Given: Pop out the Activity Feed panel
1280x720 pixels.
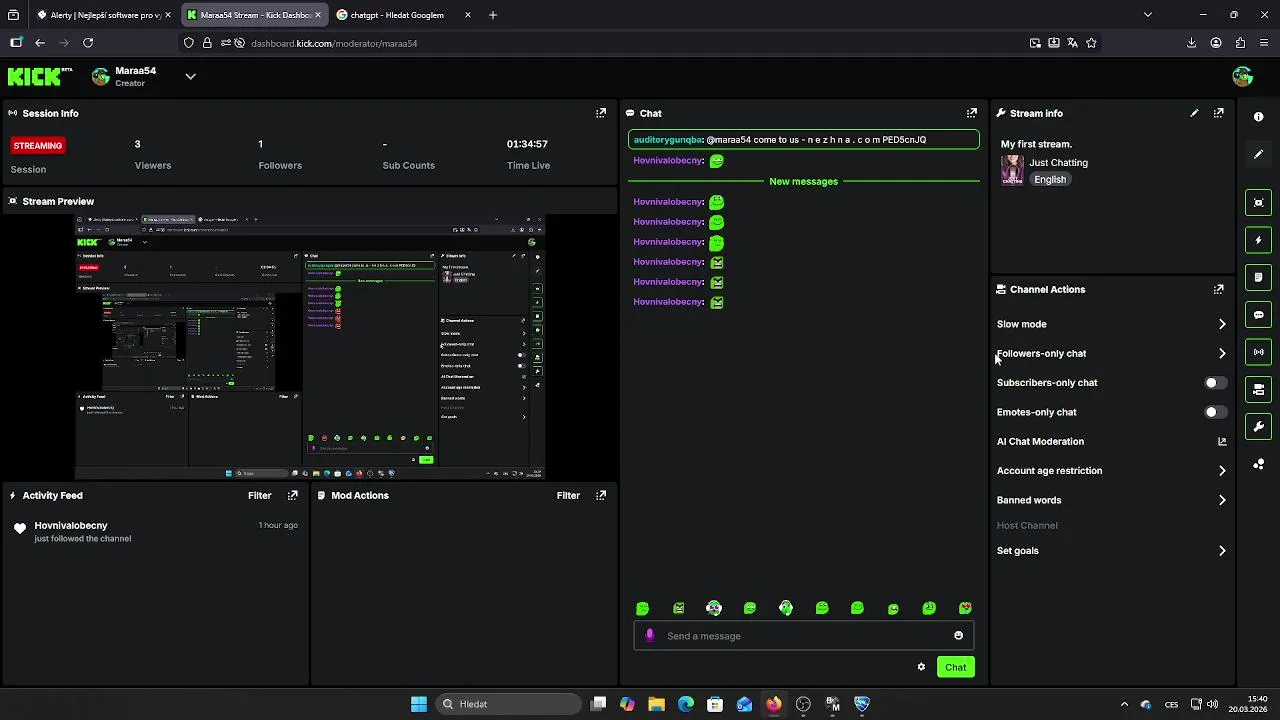Looking at the screenshot, I should tap(293, 495).
